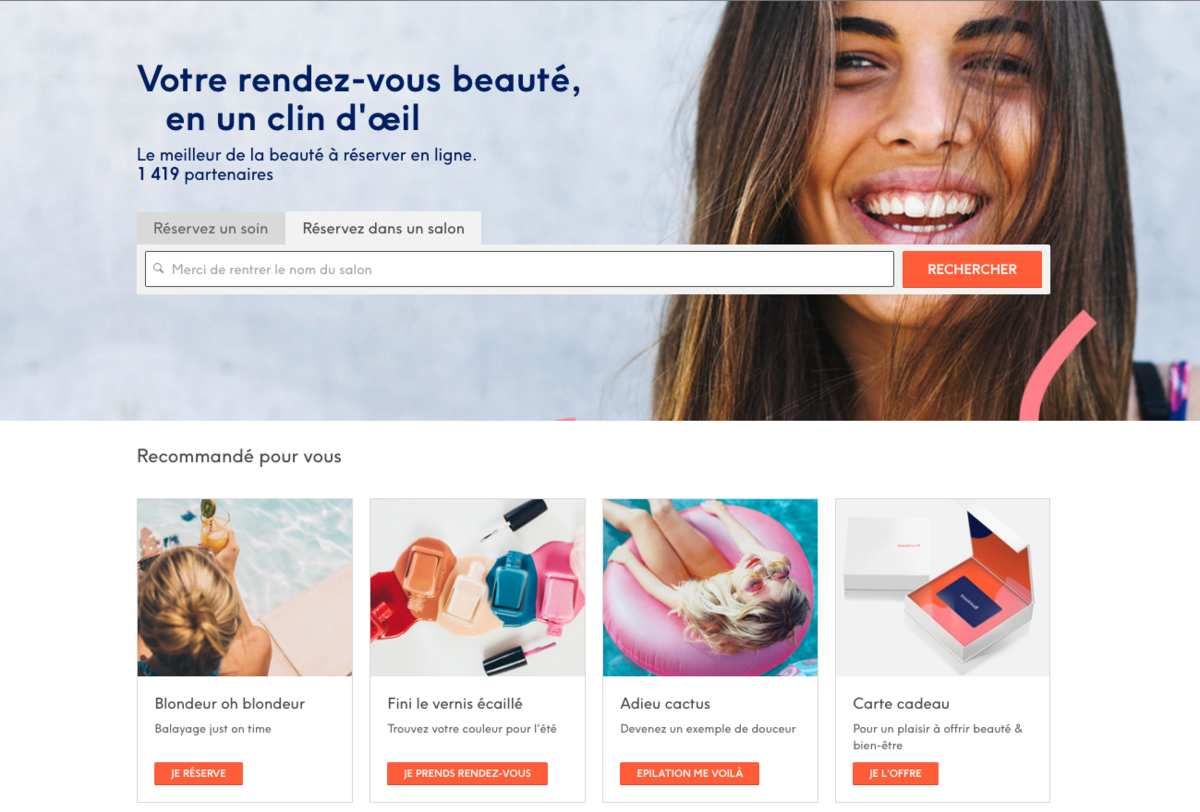Click the 1 419 partenaires text

[x=205, y=175]
